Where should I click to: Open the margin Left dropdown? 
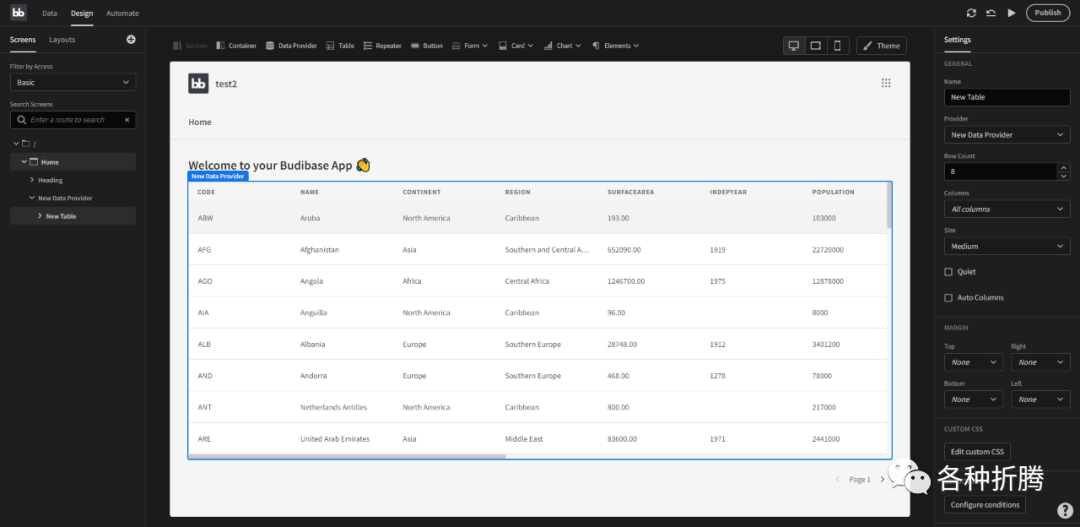(x=1041, y=400)
